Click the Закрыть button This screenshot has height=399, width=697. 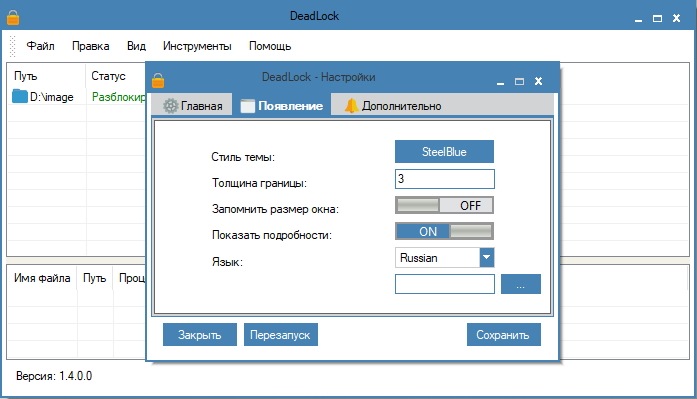point(200,335)
